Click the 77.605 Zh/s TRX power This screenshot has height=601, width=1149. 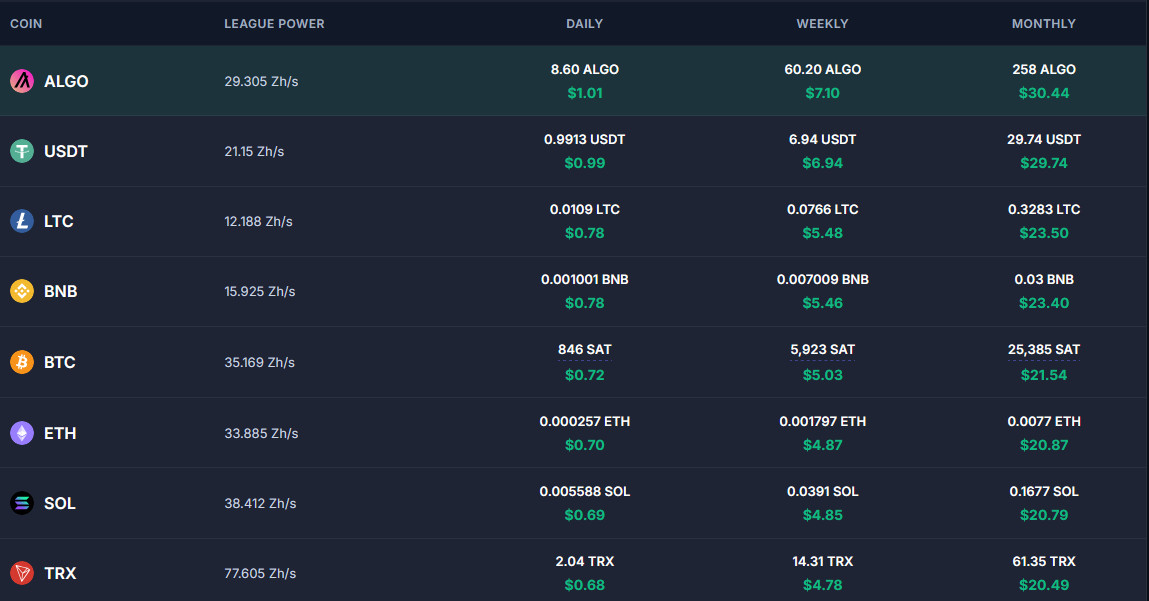coord(260,573)
